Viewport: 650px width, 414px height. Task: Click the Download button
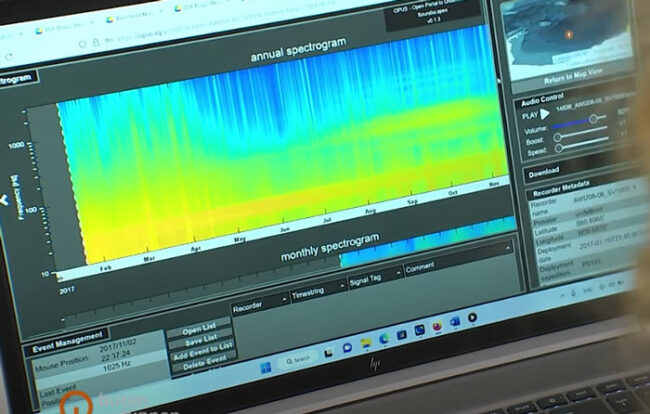coord(543,173)
